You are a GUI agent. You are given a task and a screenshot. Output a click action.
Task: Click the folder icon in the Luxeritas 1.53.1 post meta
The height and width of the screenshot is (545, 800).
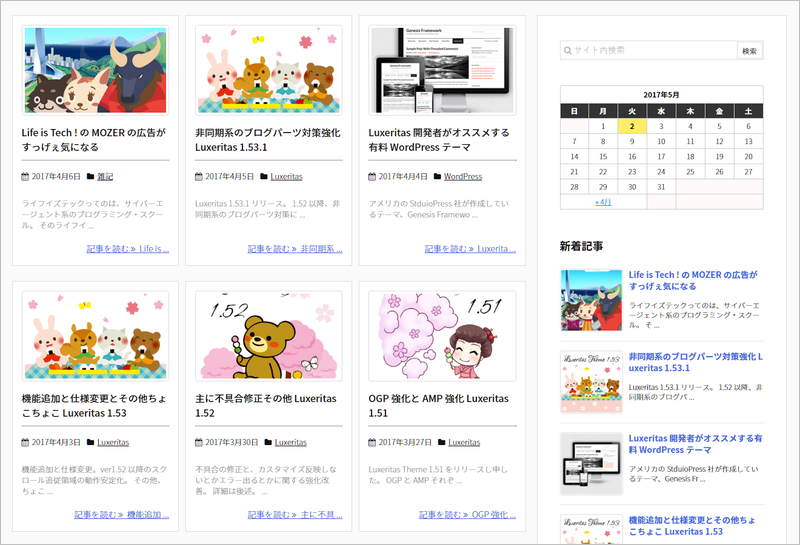pos(264,177)
